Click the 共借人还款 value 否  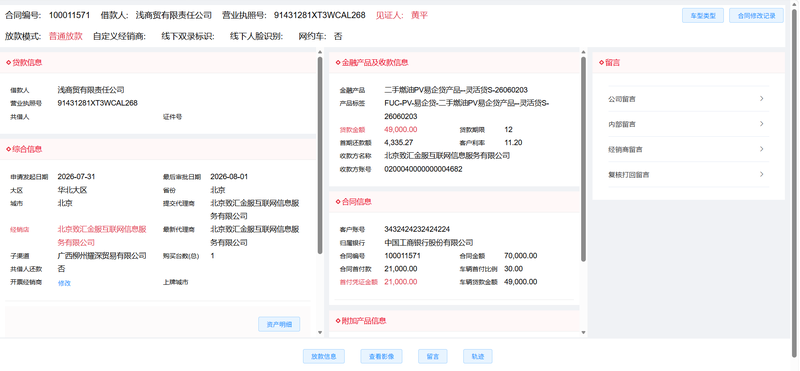(61, 268)
